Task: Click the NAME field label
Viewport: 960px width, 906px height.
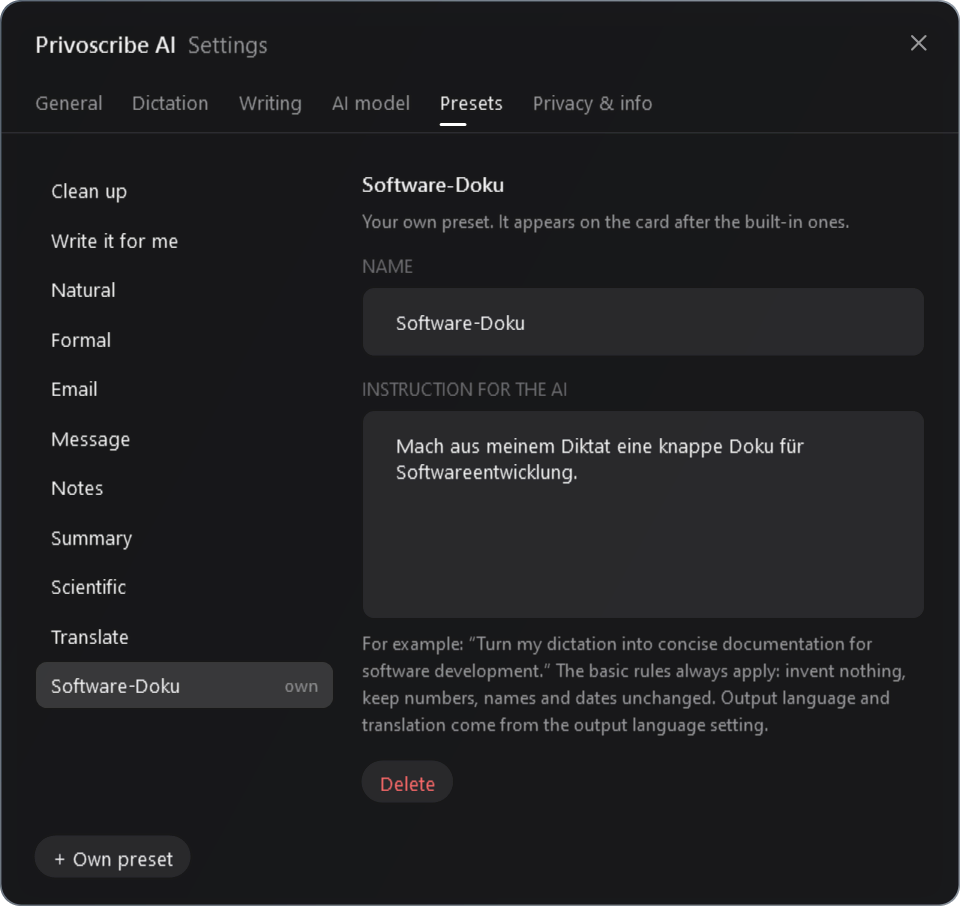Action: point(388,267)
